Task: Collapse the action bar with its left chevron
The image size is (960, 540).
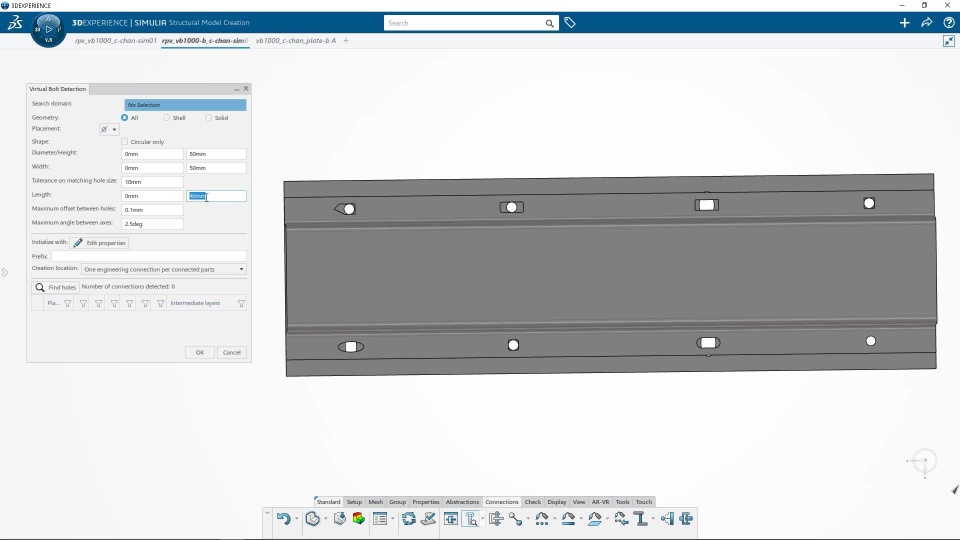Action: [267, 512]
